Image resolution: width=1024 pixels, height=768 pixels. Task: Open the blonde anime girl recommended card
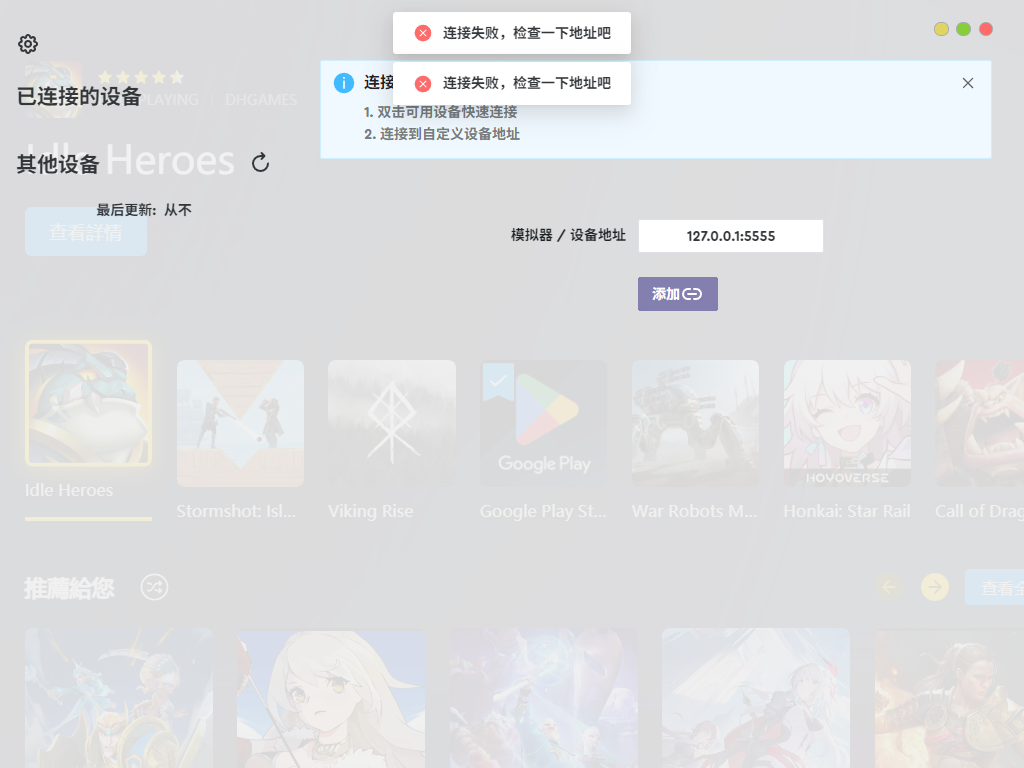pos(331,698)
